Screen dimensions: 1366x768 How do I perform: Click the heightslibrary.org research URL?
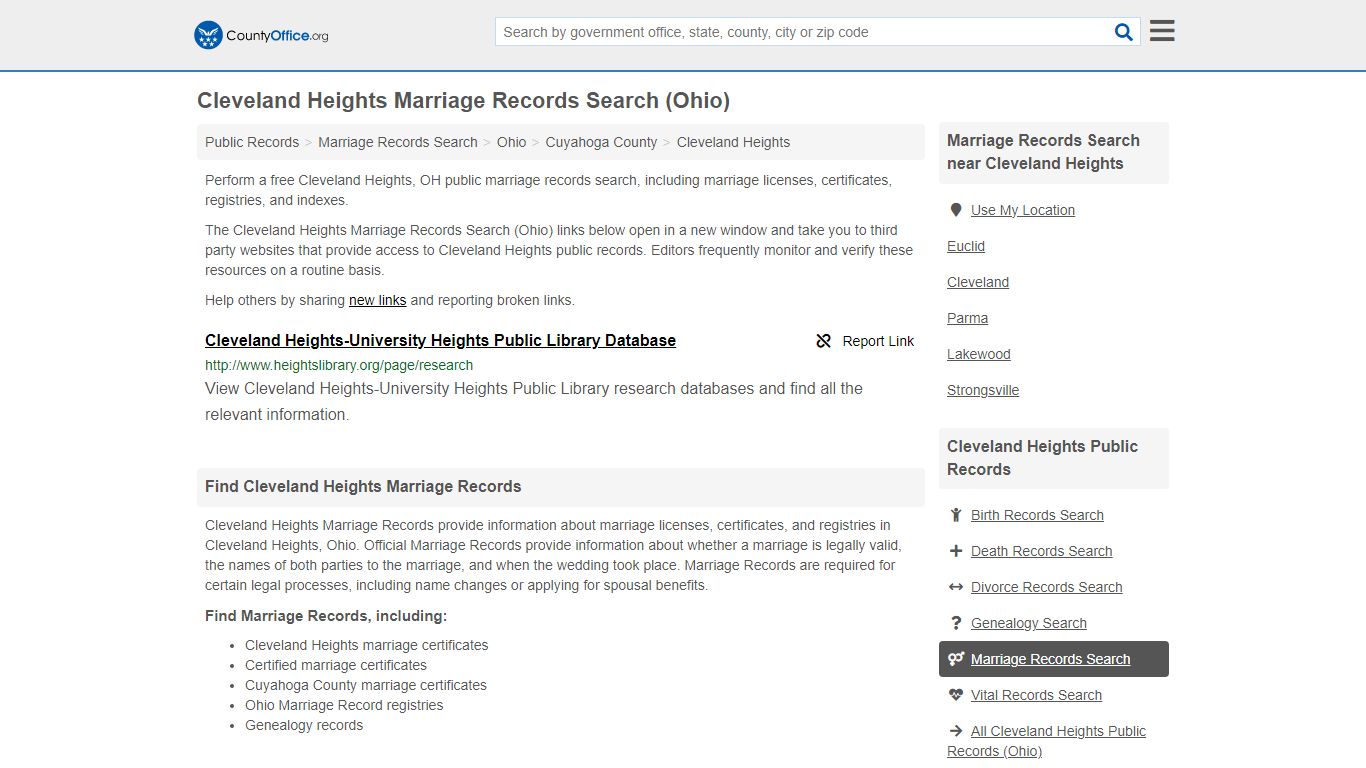339,365
